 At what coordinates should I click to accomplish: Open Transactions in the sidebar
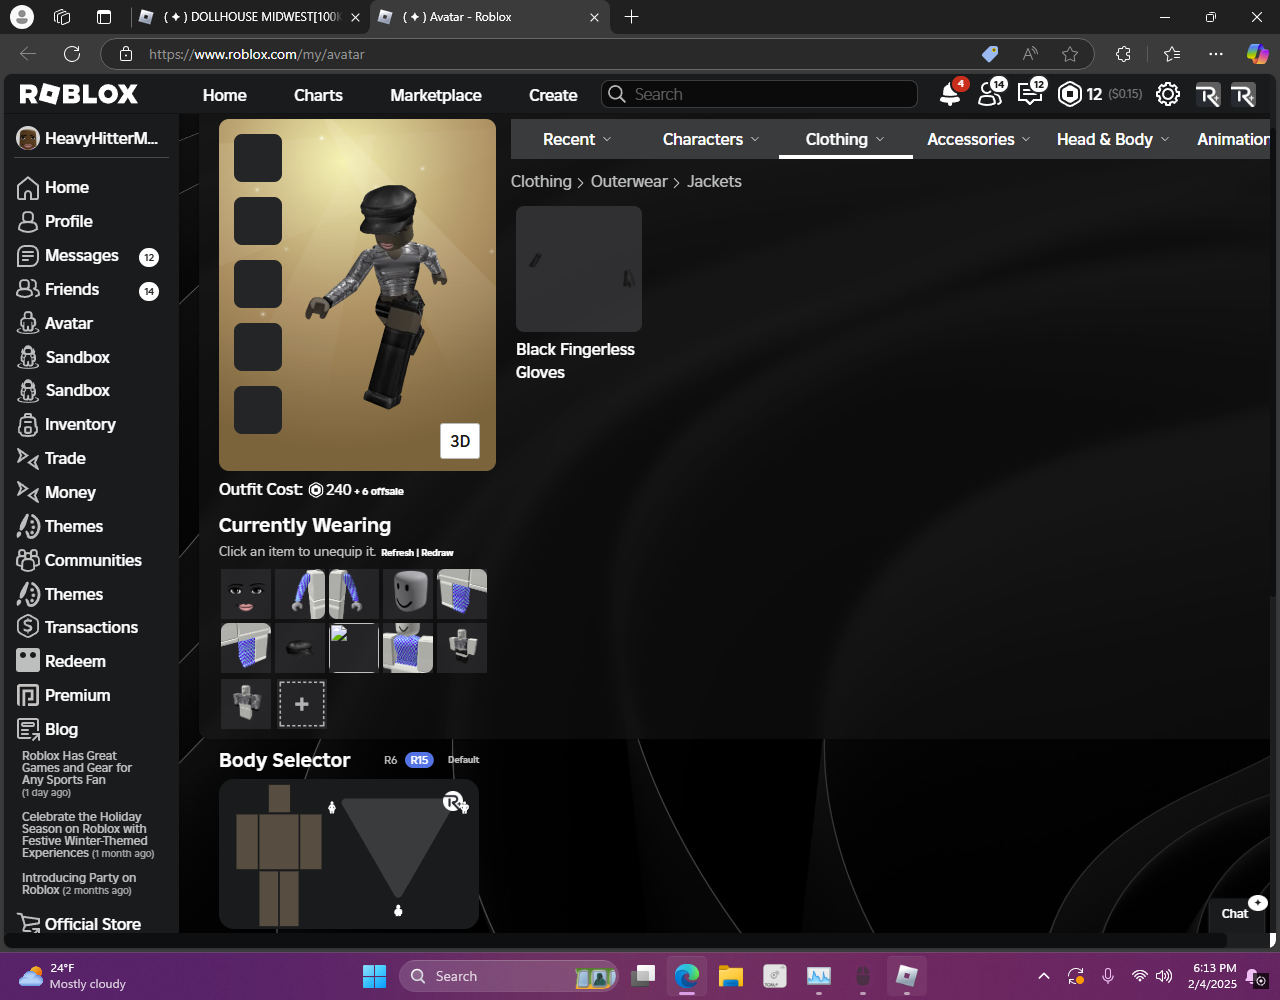click(91, 627)
